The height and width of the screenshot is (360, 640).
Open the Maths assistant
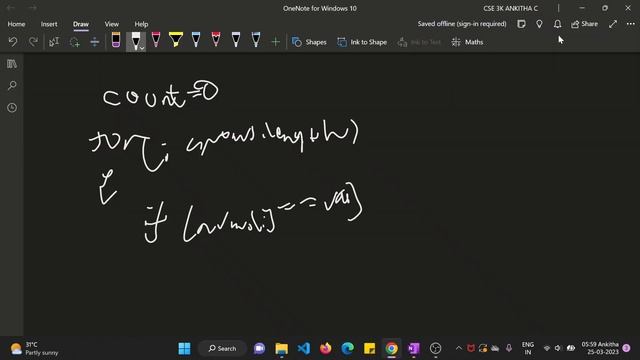[x=467, y=42]
